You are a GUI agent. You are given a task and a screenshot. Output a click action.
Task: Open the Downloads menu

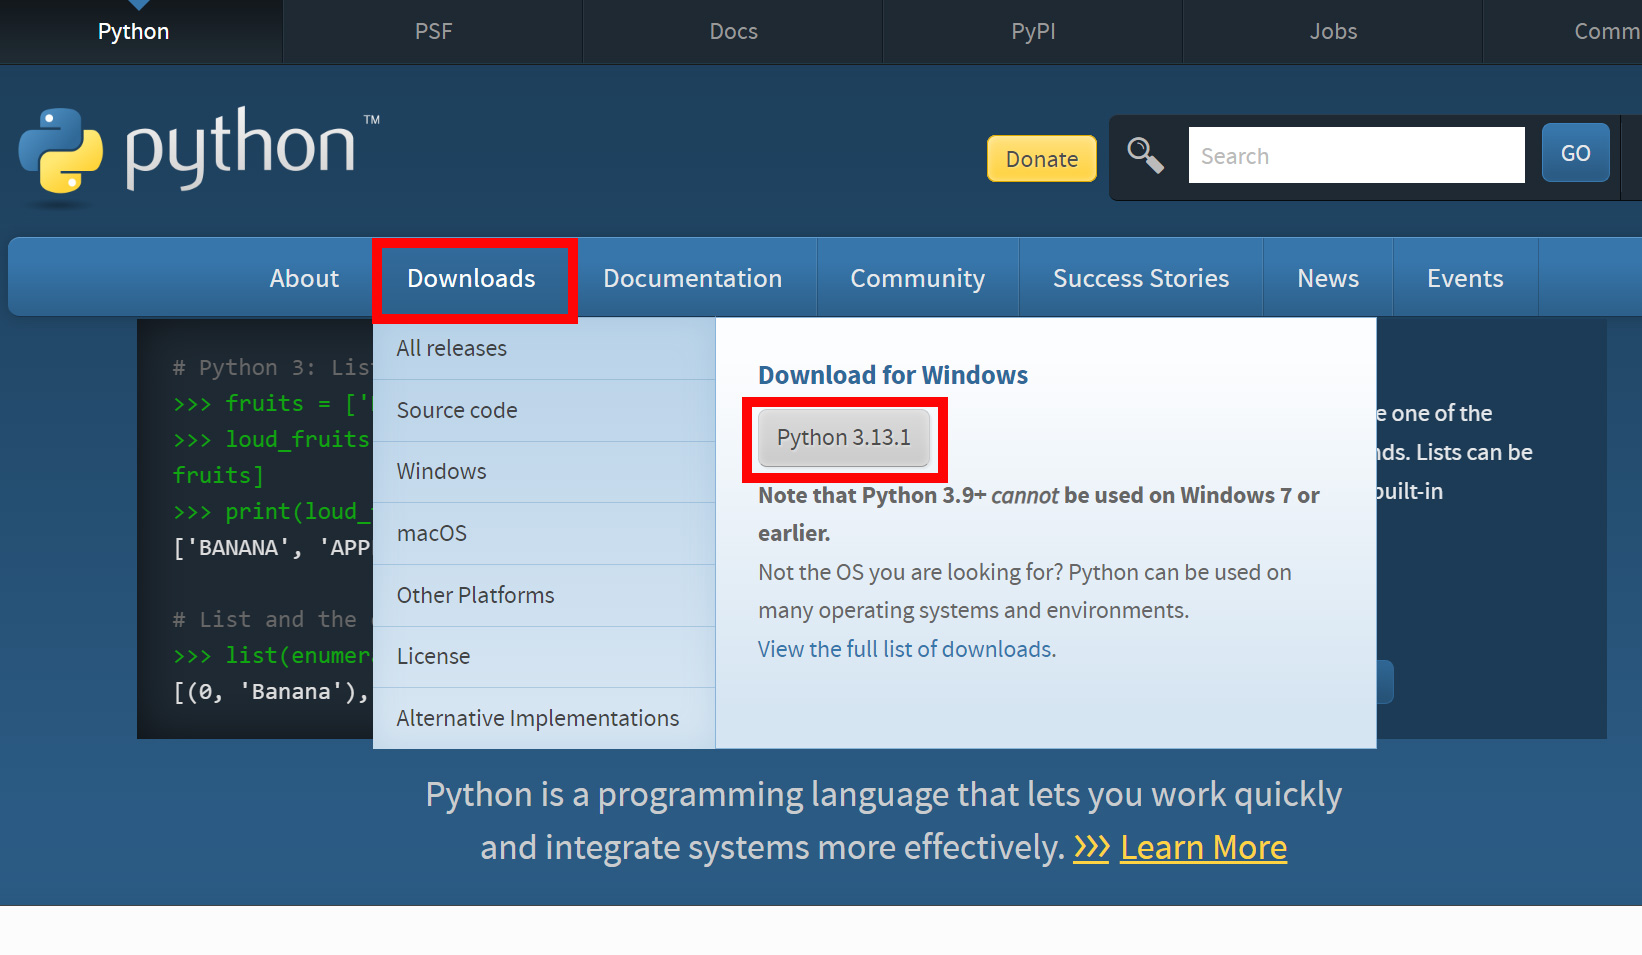tap(472, 279)
